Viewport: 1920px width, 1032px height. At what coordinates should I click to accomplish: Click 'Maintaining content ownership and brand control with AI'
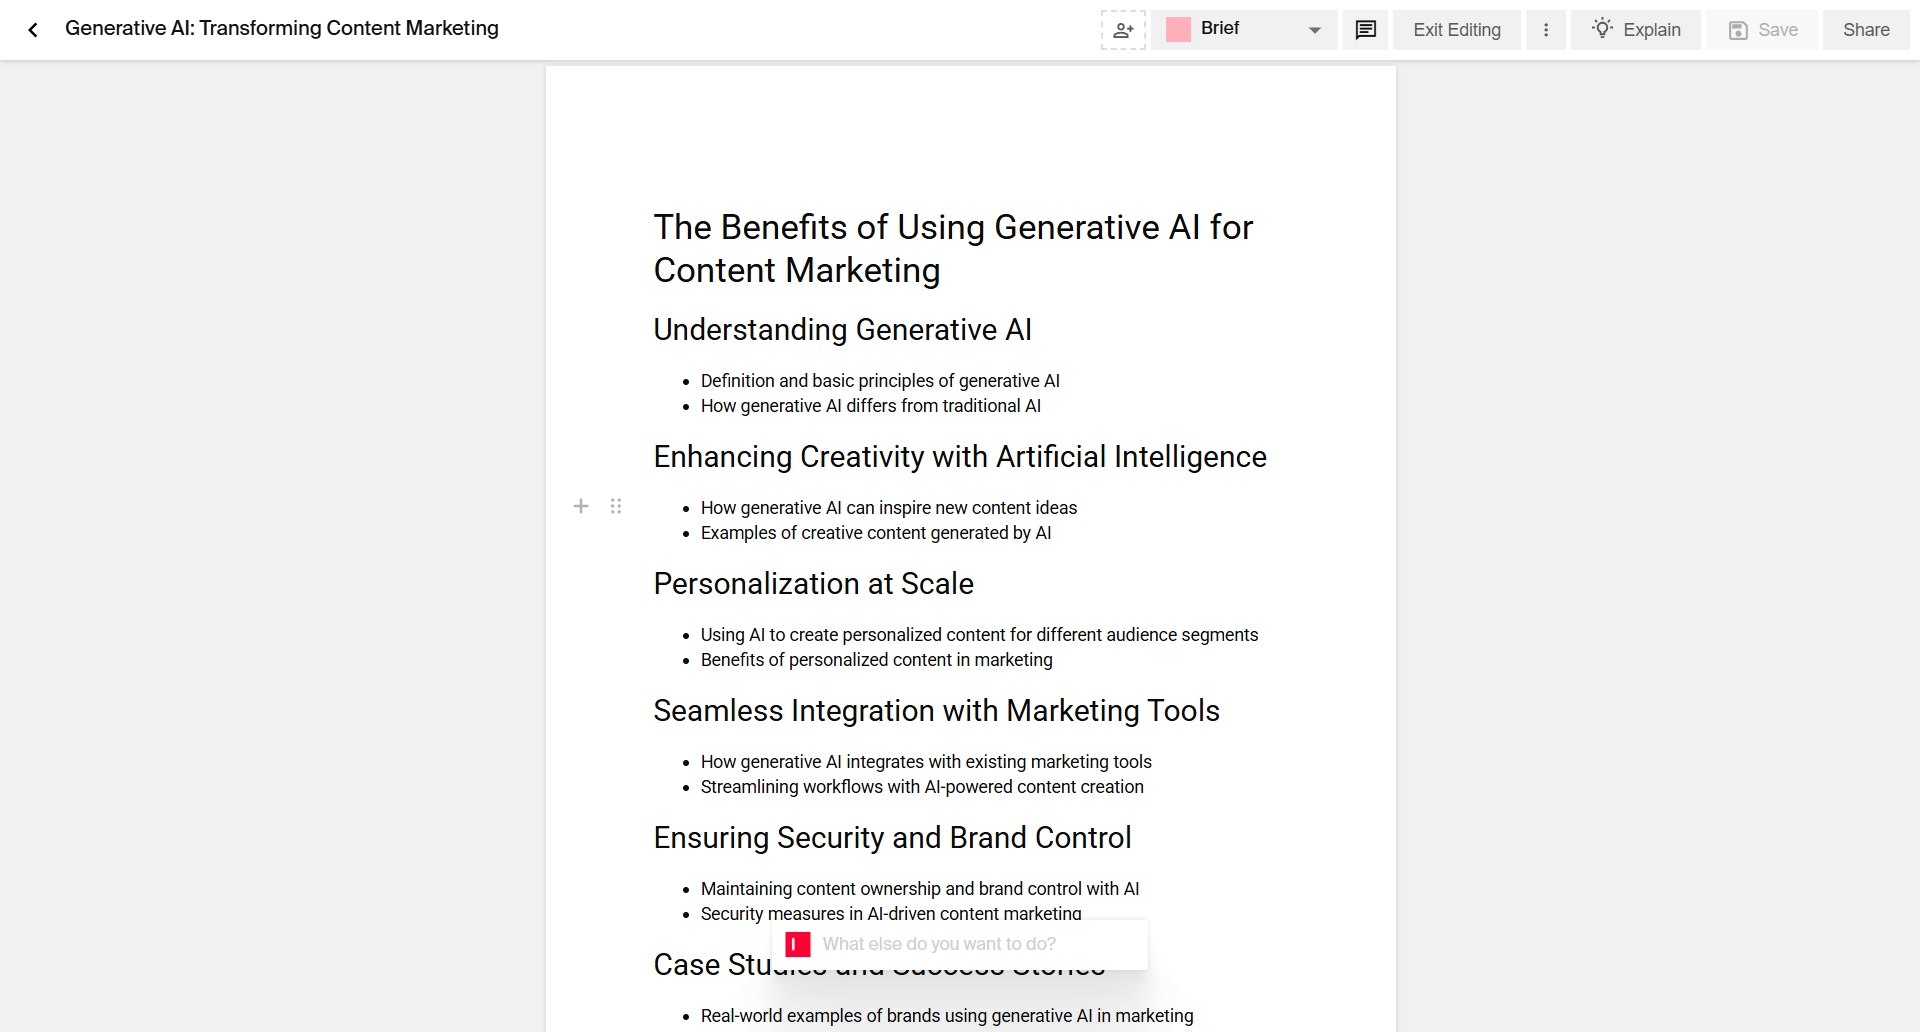[x=920, y=889]
